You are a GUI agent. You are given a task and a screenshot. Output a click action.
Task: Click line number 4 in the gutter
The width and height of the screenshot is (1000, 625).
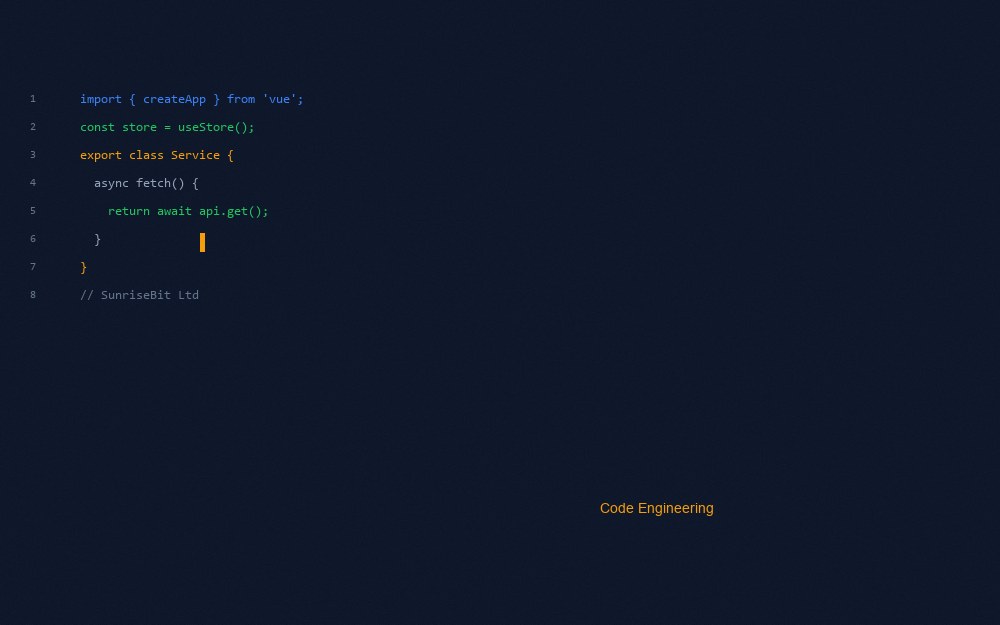pyautogui.click(x=33, y=183)
